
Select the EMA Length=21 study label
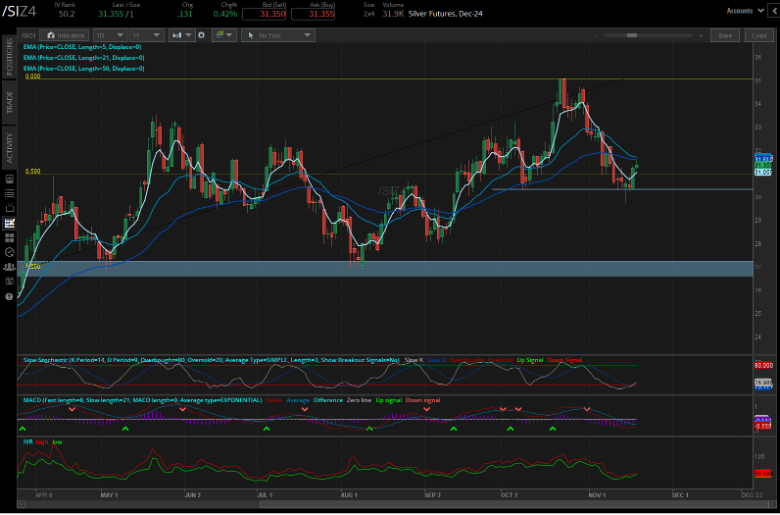84,58
